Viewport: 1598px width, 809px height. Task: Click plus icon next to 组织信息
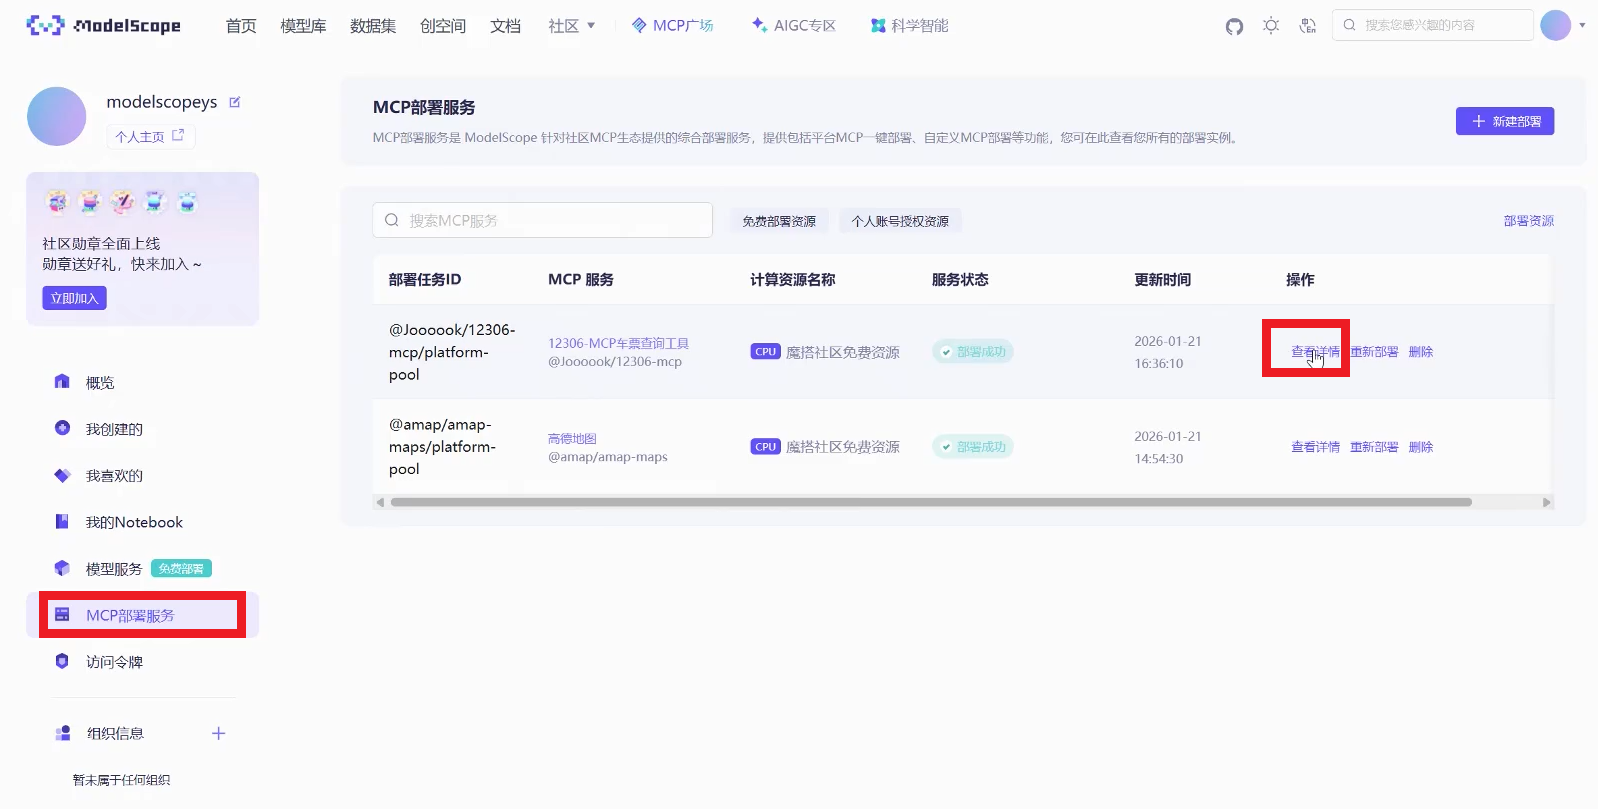tap(219, 733)
